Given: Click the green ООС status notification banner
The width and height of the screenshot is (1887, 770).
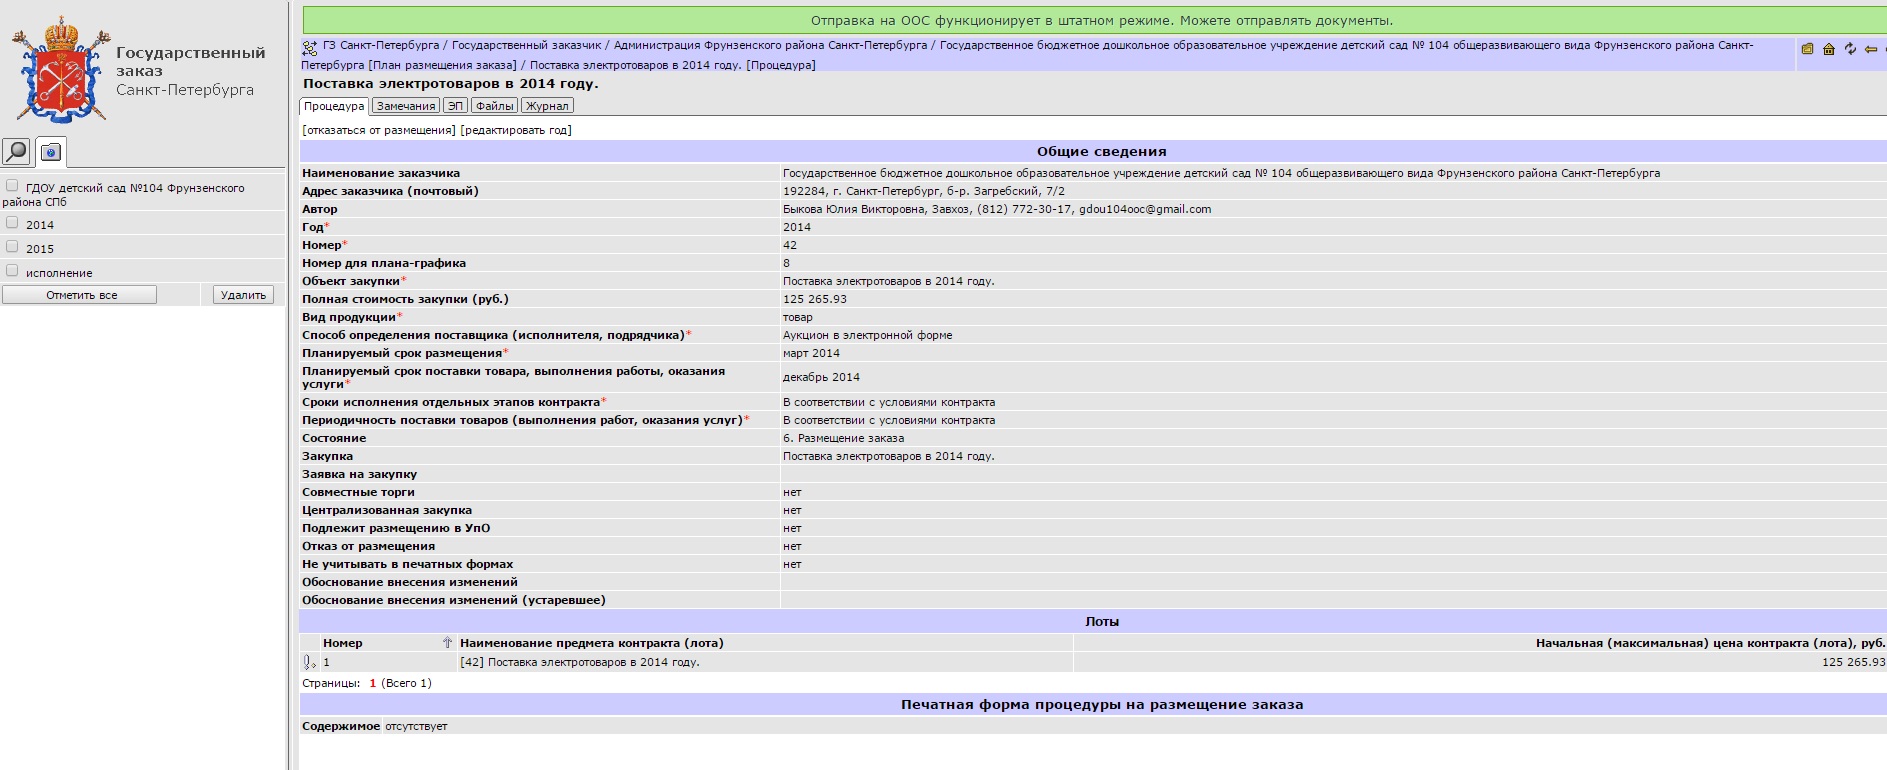Looking at the screenshot, I should coord(1101,20).
